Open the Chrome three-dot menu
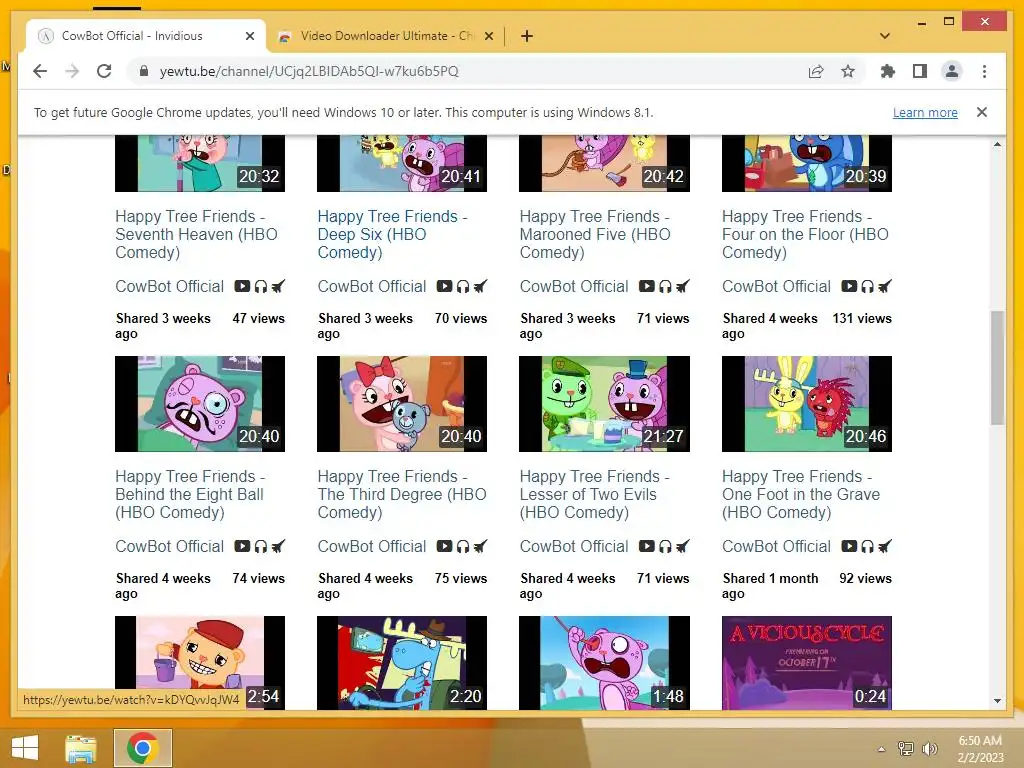 click(x=984, y=71)
